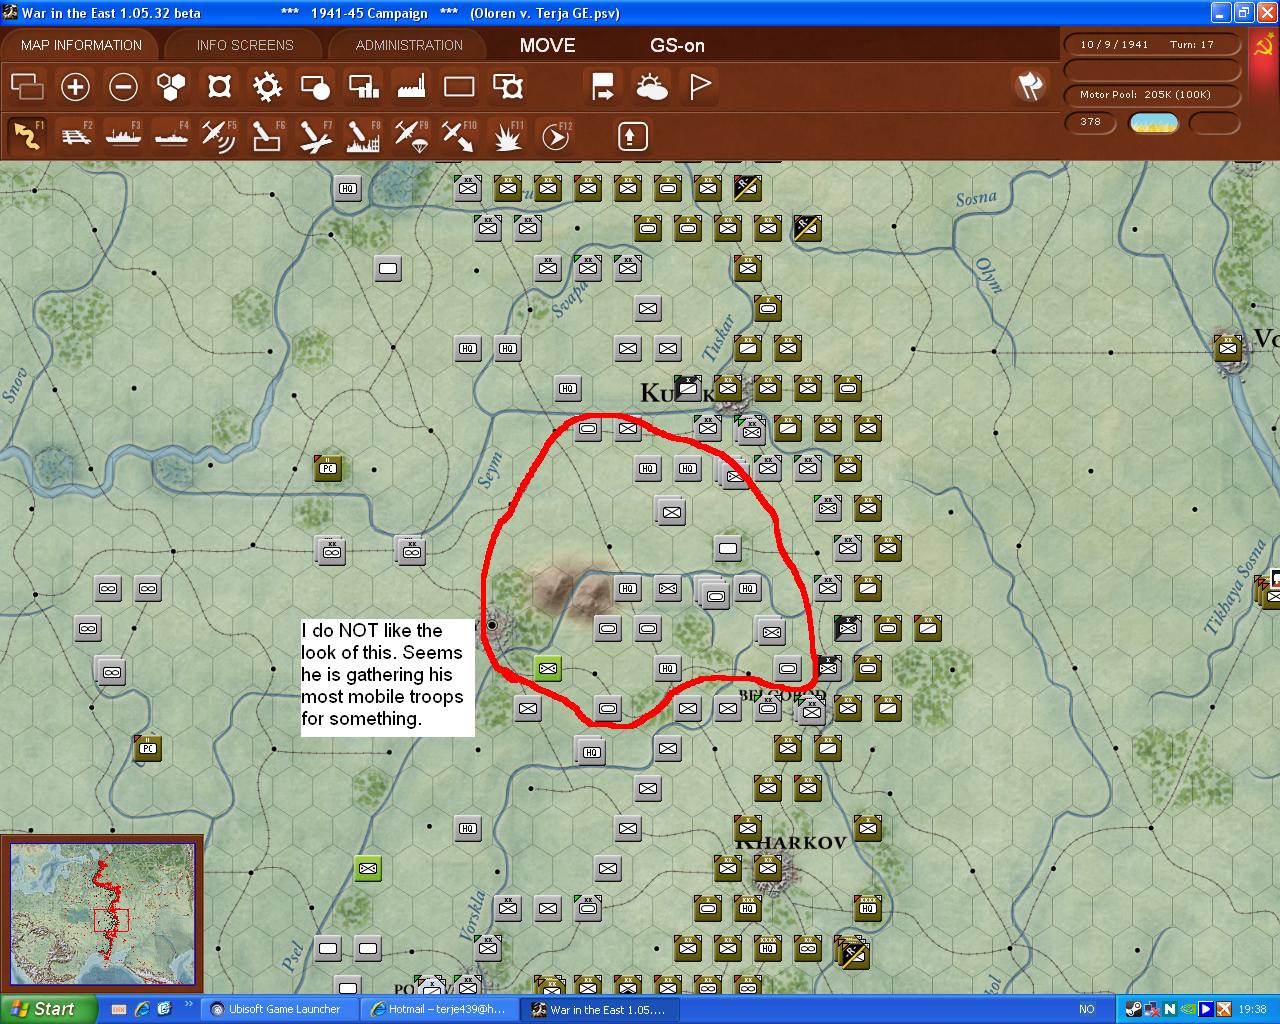
Task: Toggle the fortification levels map icon
Action: coord(219,87)
